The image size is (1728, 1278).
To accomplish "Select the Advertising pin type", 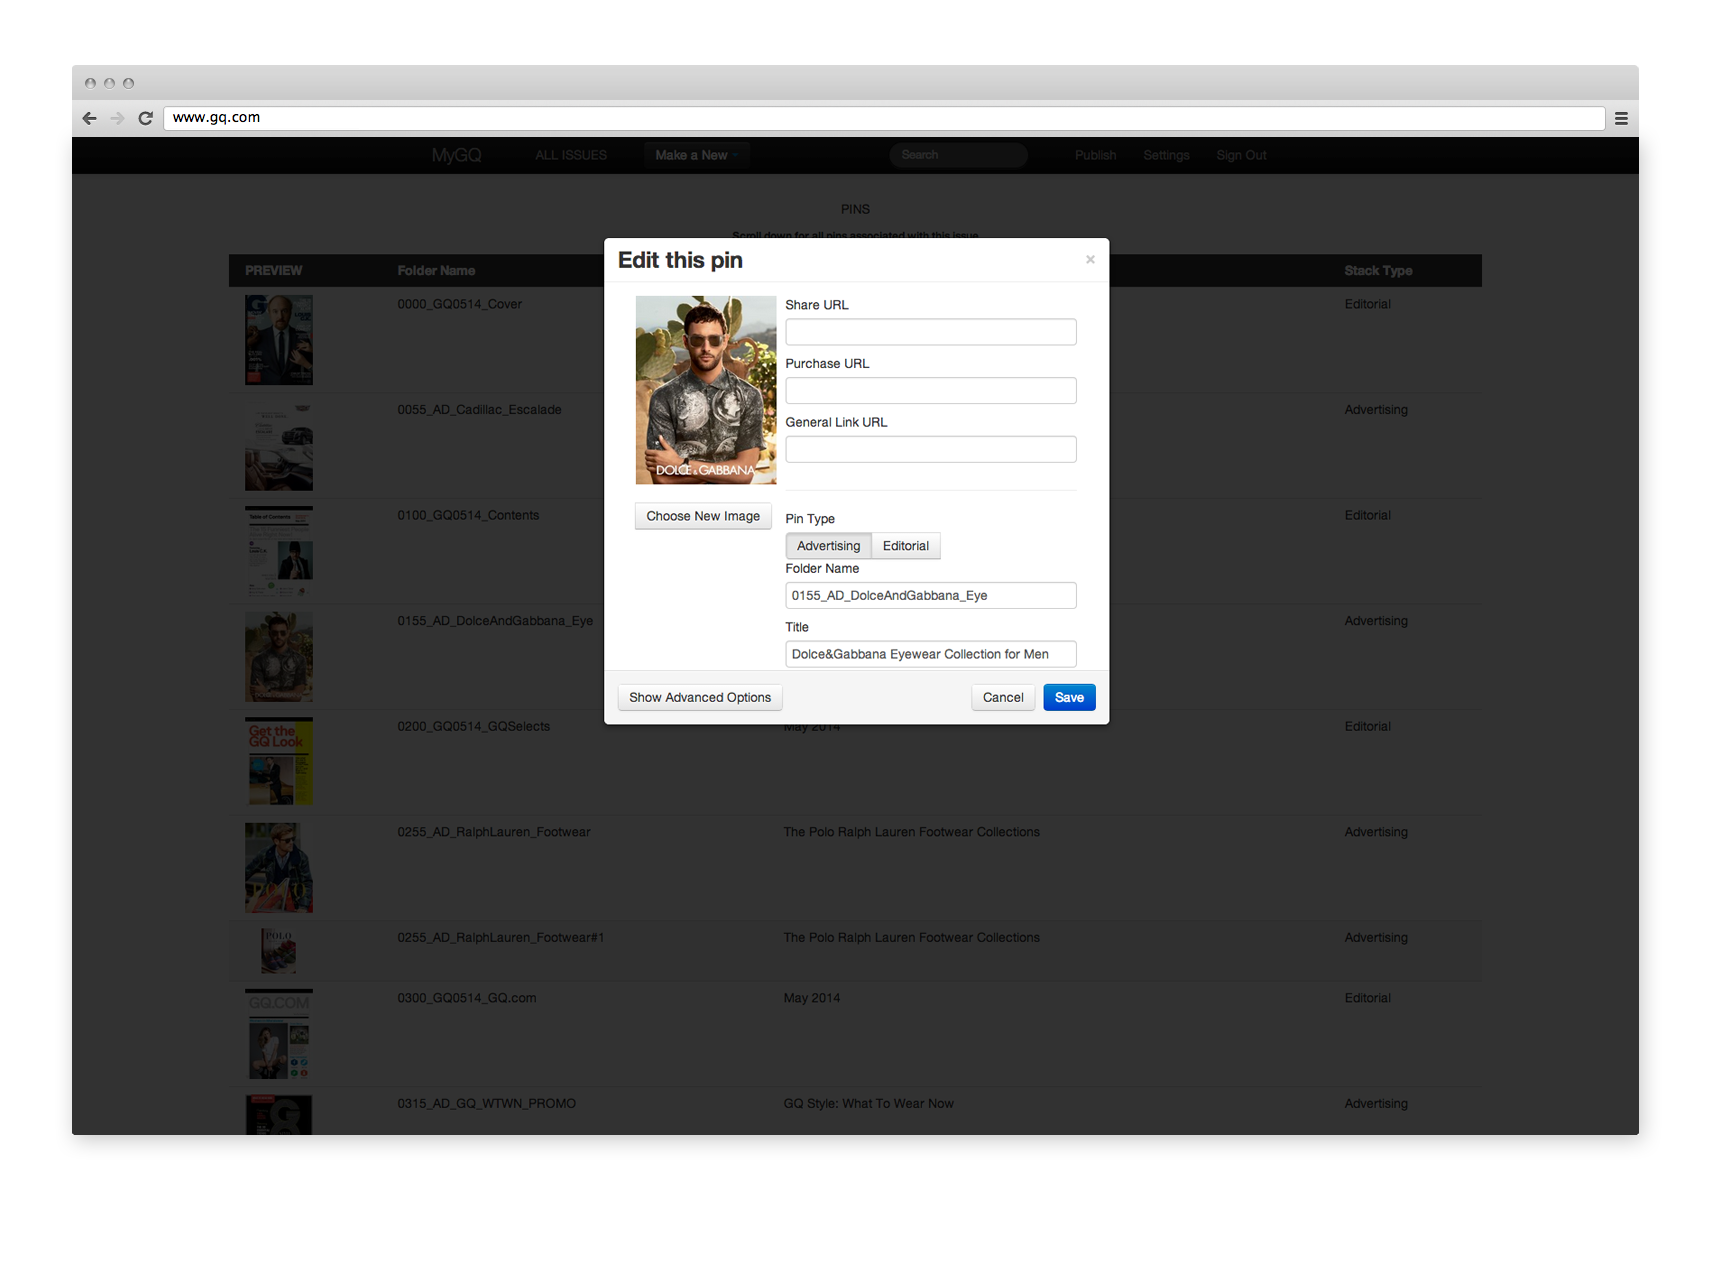I will click(828, 546).
